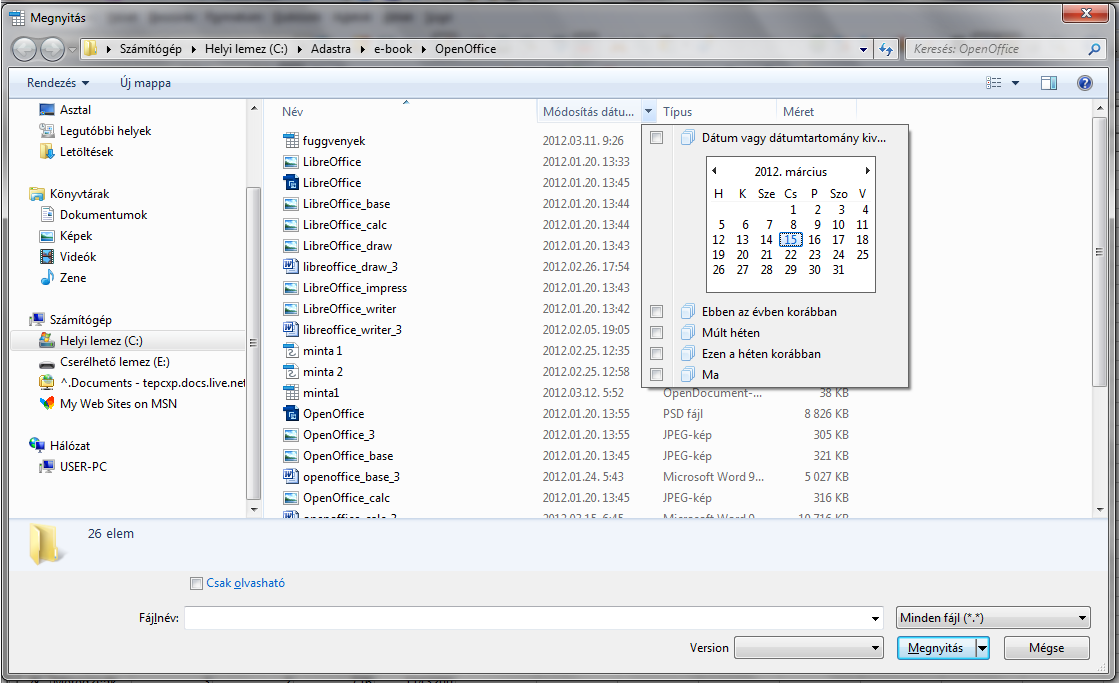Enable the 'Csak olvasható' checkbox
The image size is (1119, 683).
click(196, 583)
